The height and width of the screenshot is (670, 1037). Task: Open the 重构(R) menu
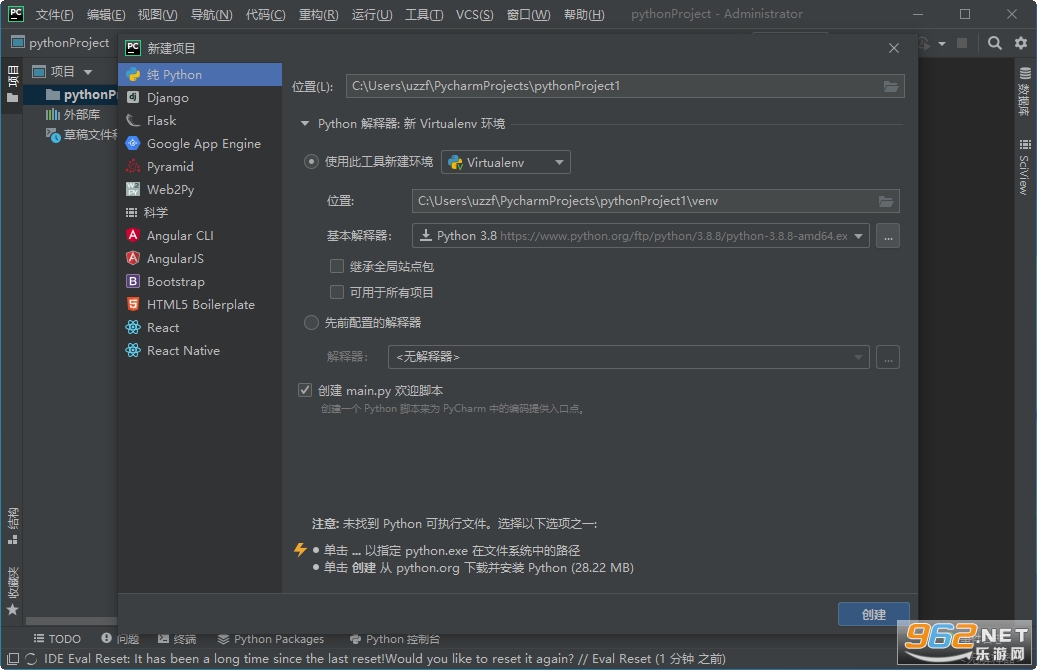click(318, 14)
